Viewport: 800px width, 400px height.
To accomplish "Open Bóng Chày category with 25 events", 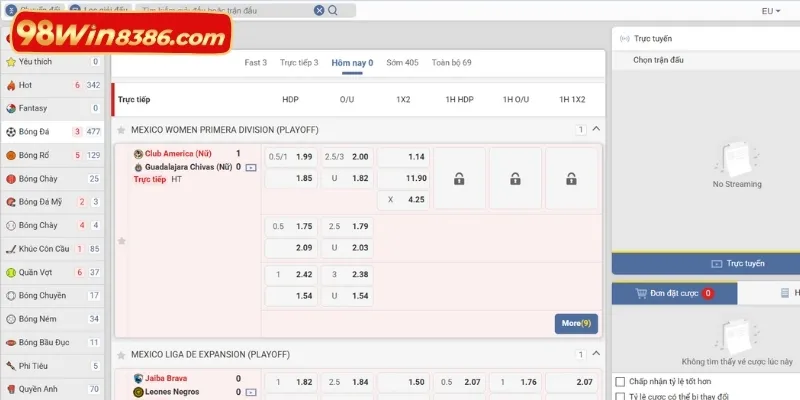I will coord(52,179).
